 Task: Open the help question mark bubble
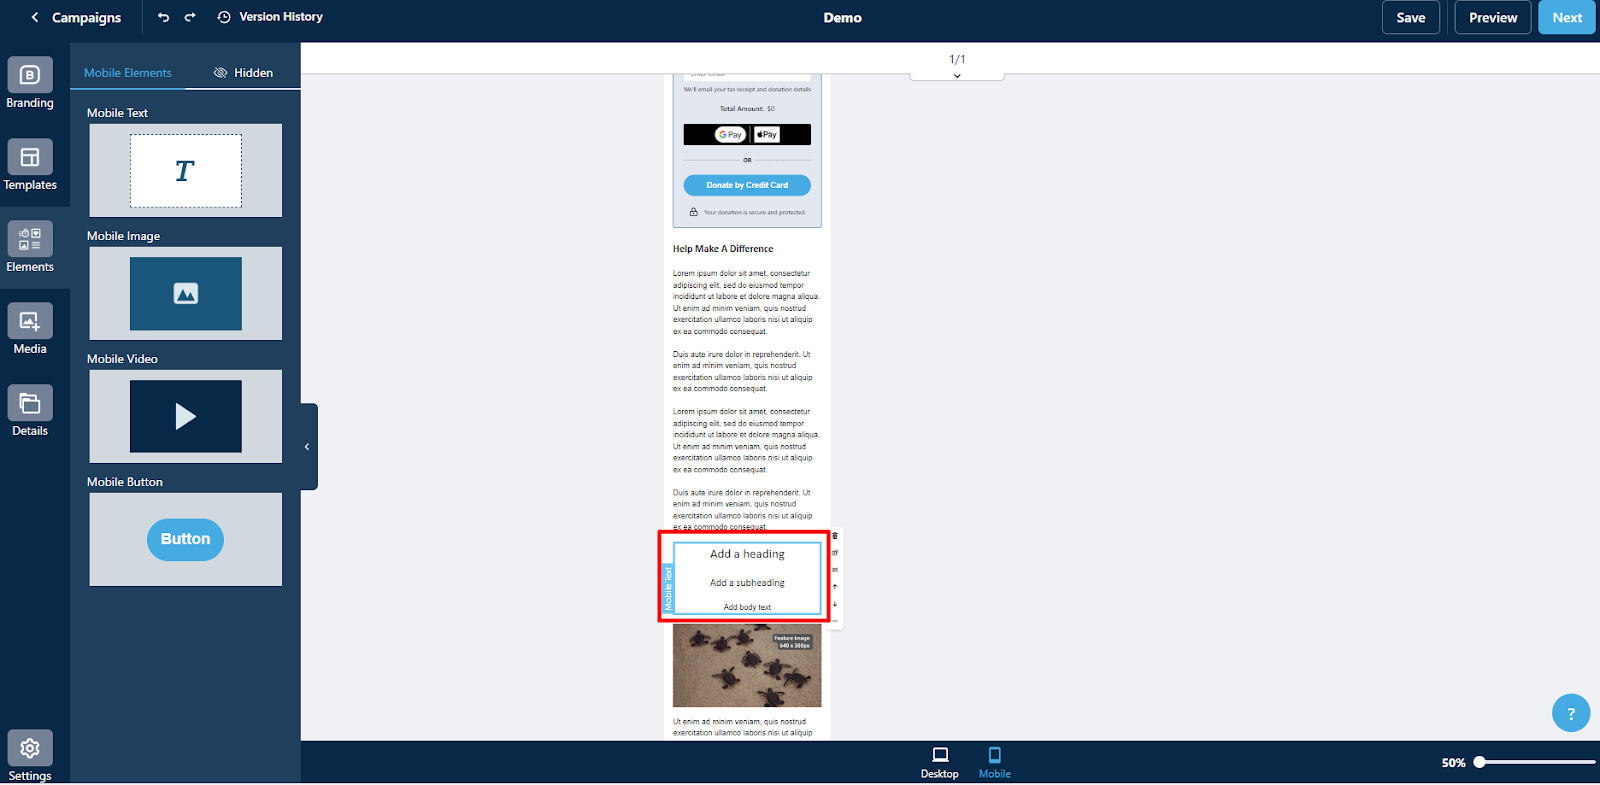1571,713
